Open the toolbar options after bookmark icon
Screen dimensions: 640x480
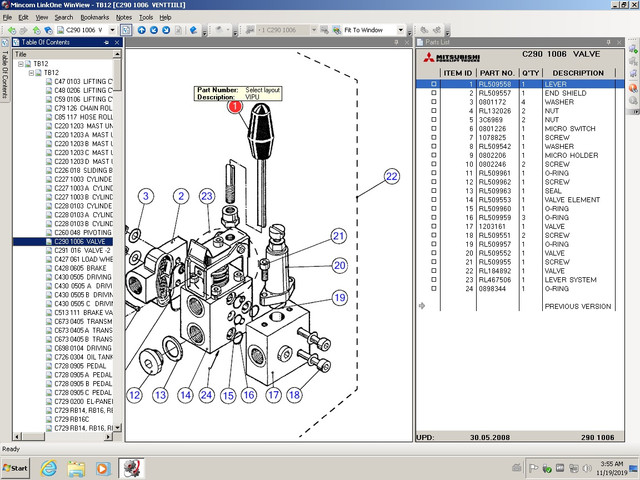[x=204, y=32]
